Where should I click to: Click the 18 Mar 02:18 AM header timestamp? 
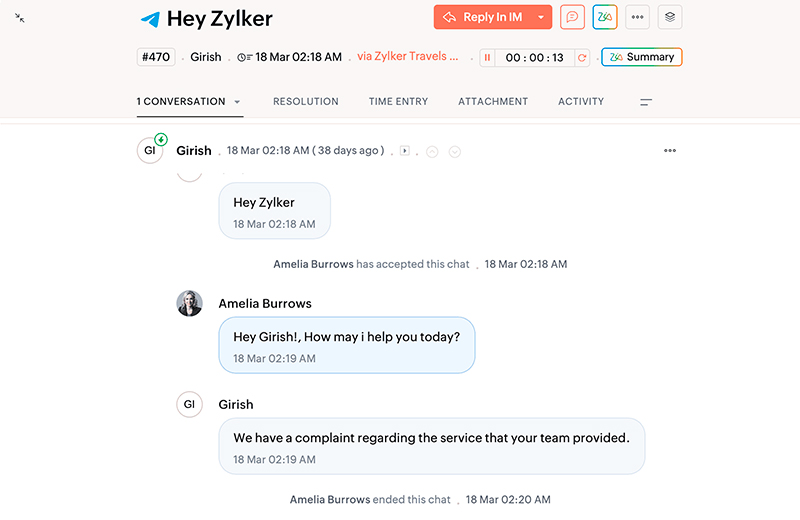point(298,57)
